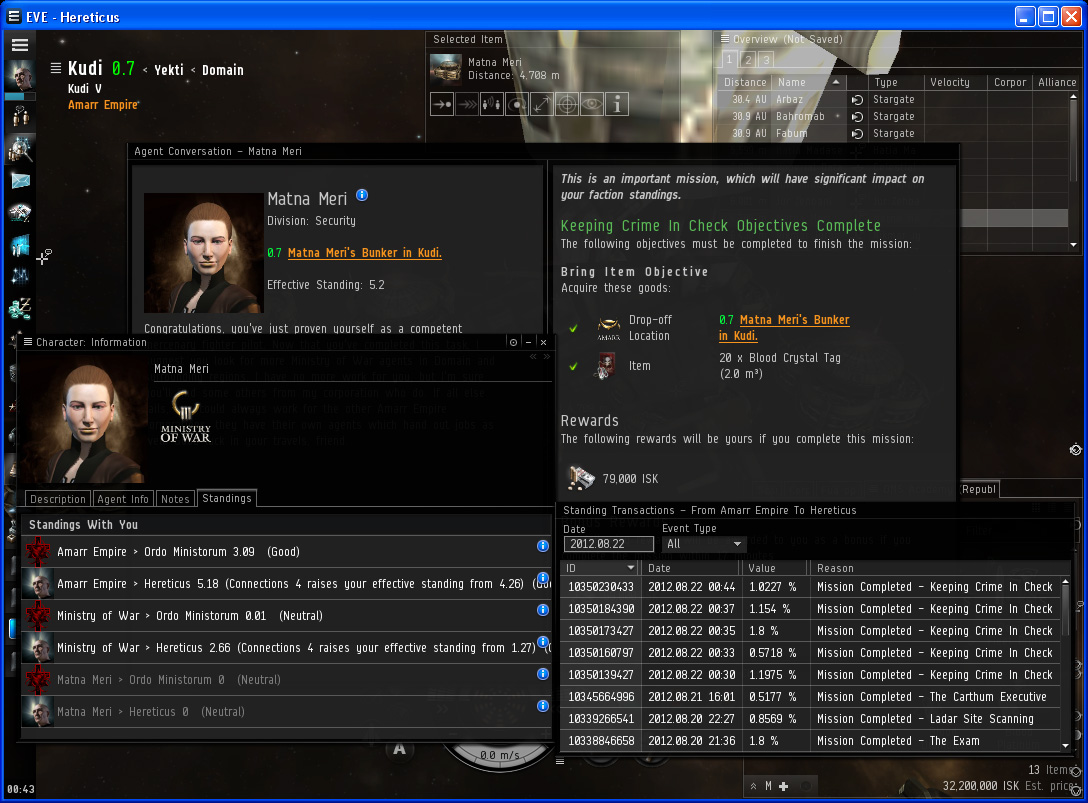Switch to Overview tab 3
This screenshot has width=1088, height=803.
[x=766, y=60]
